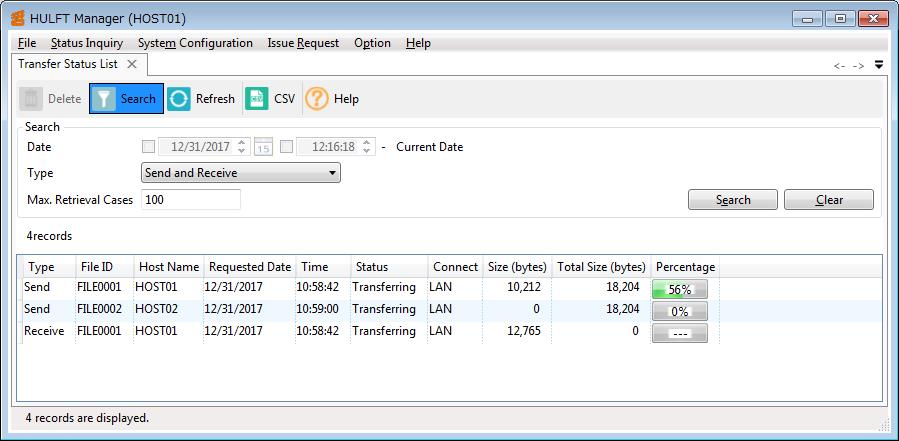This screenshot has height=441, width=899.
Task: Open the Option menu
Action: (372, 43)
